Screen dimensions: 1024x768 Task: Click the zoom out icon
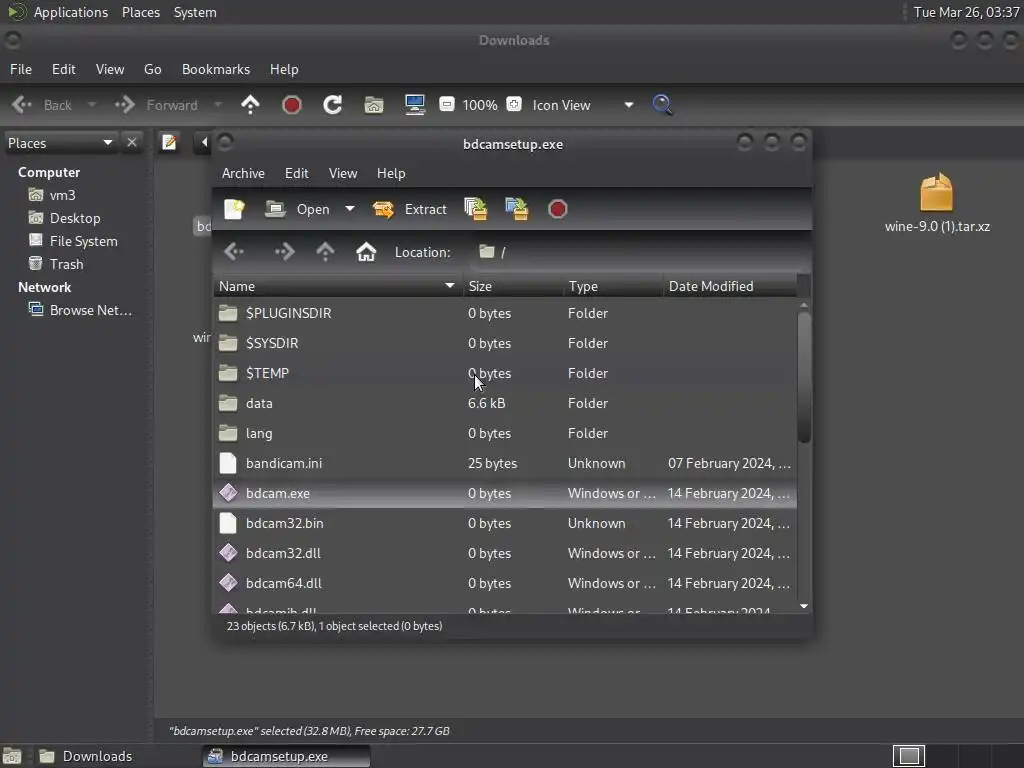447,104
